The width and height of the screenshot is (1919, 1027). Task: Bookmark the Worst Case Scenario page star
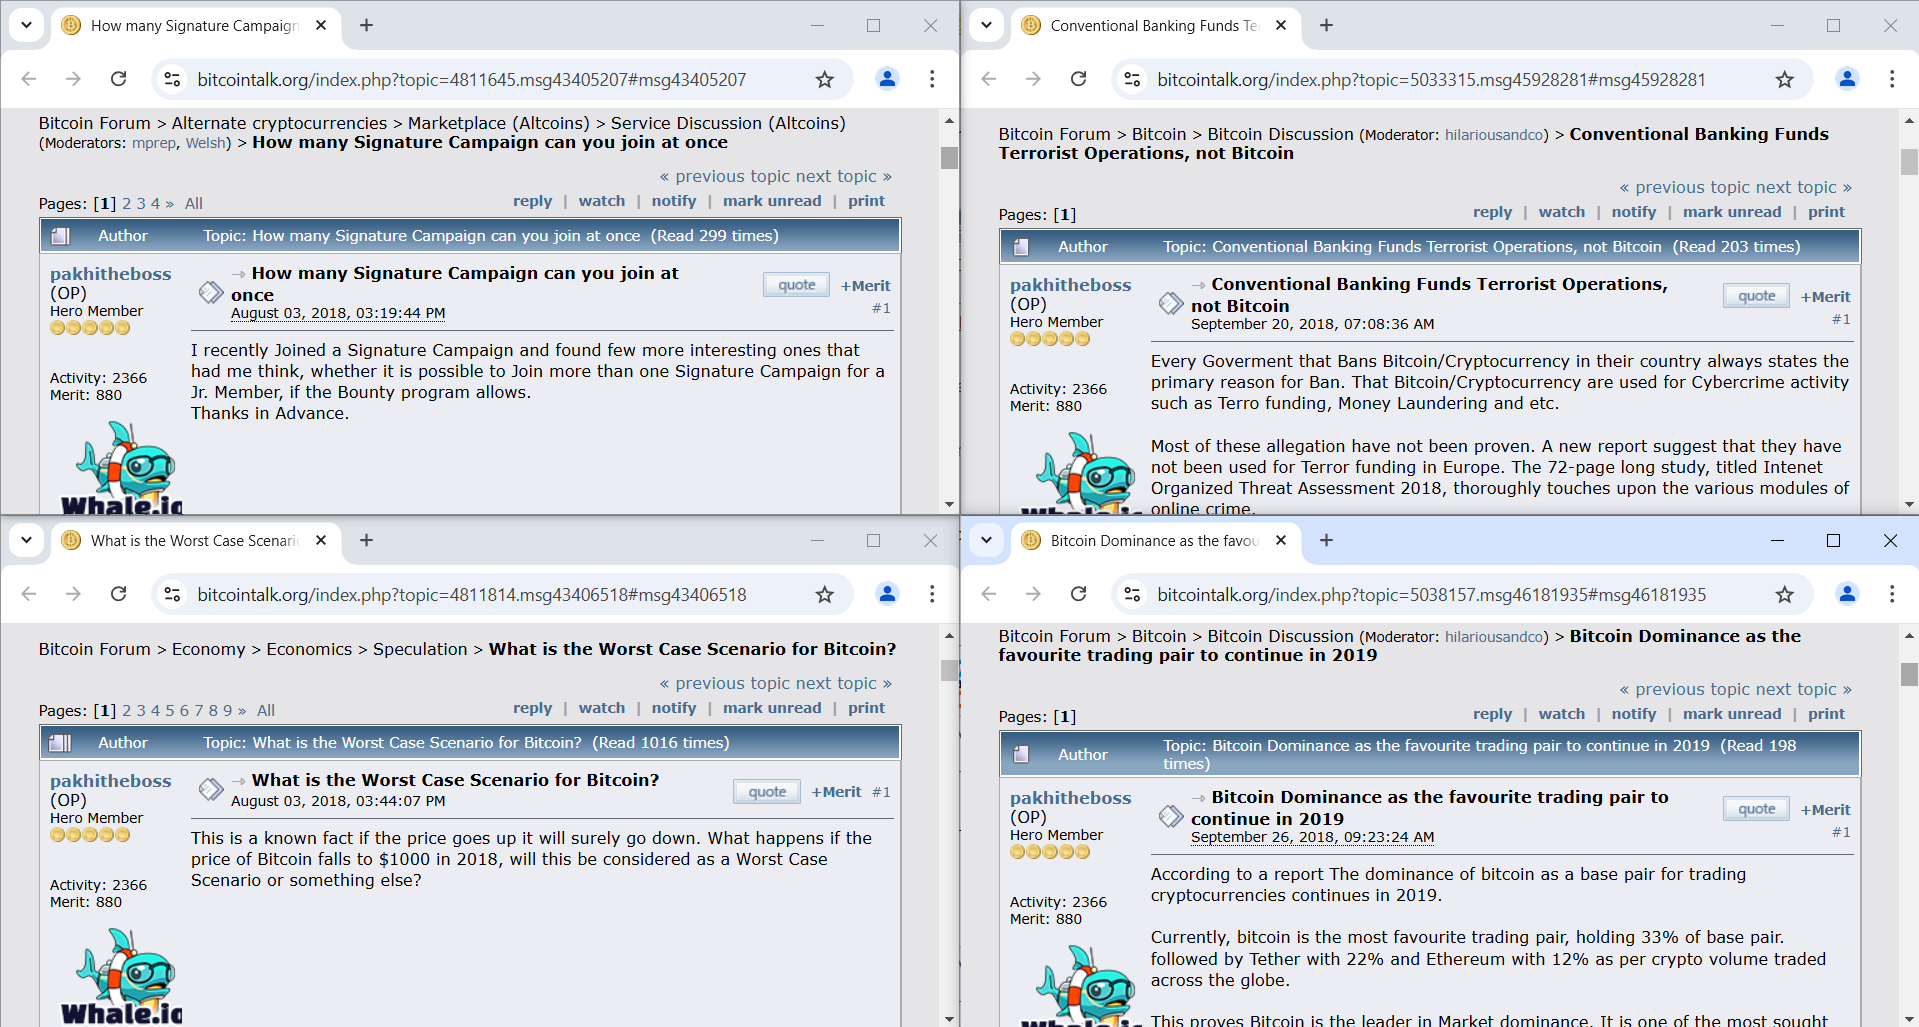[x=824, y=594]
